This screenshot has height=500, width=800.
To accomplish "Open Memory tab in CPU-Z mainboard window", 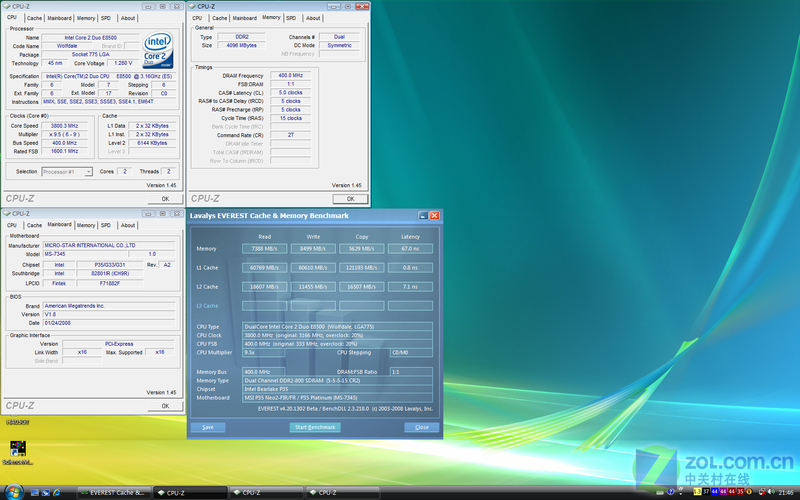I will point(85,226).
